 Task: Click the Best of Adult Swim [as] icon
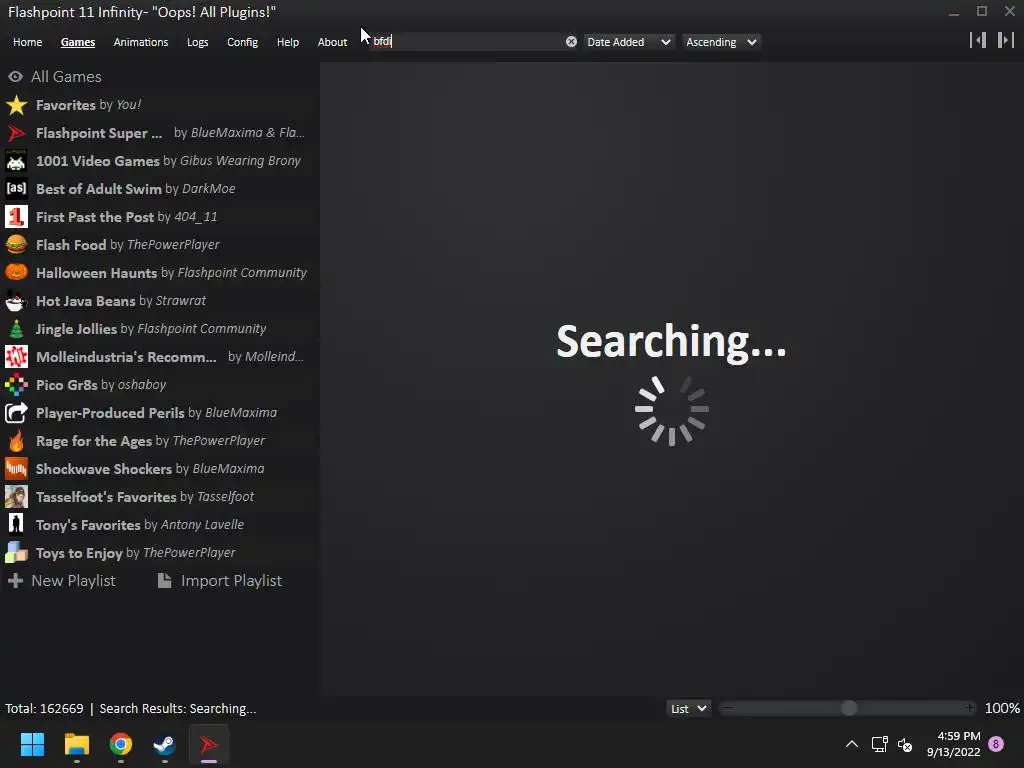[16, 189]
